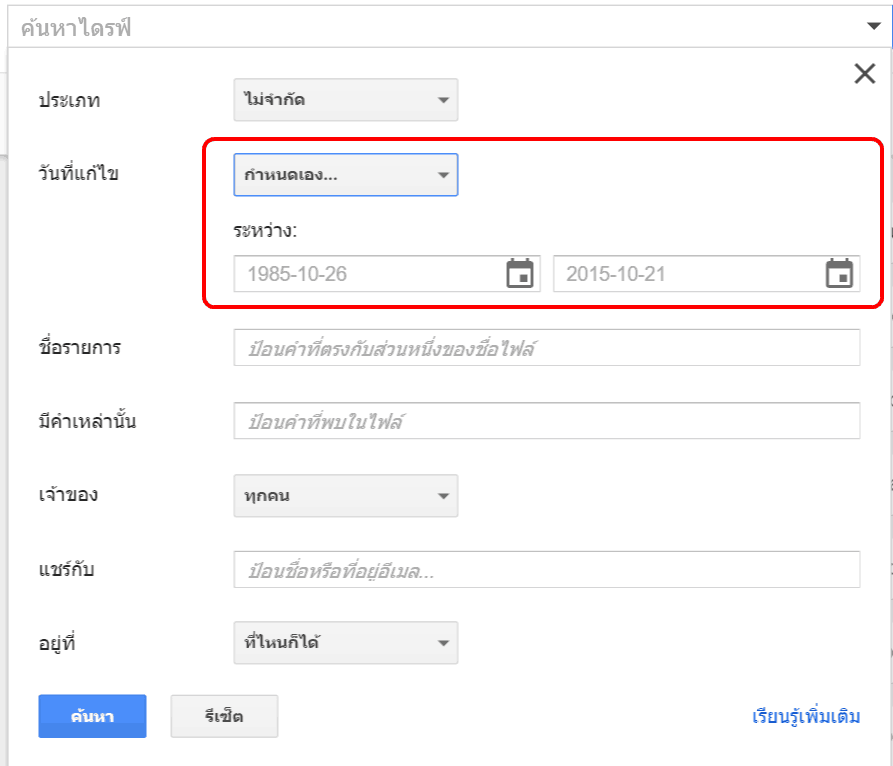The height and width of the screenshot is (766, 893).
Task: Focus the แชร์กับ shared-with input field
Action: click(x=546, y=570)
